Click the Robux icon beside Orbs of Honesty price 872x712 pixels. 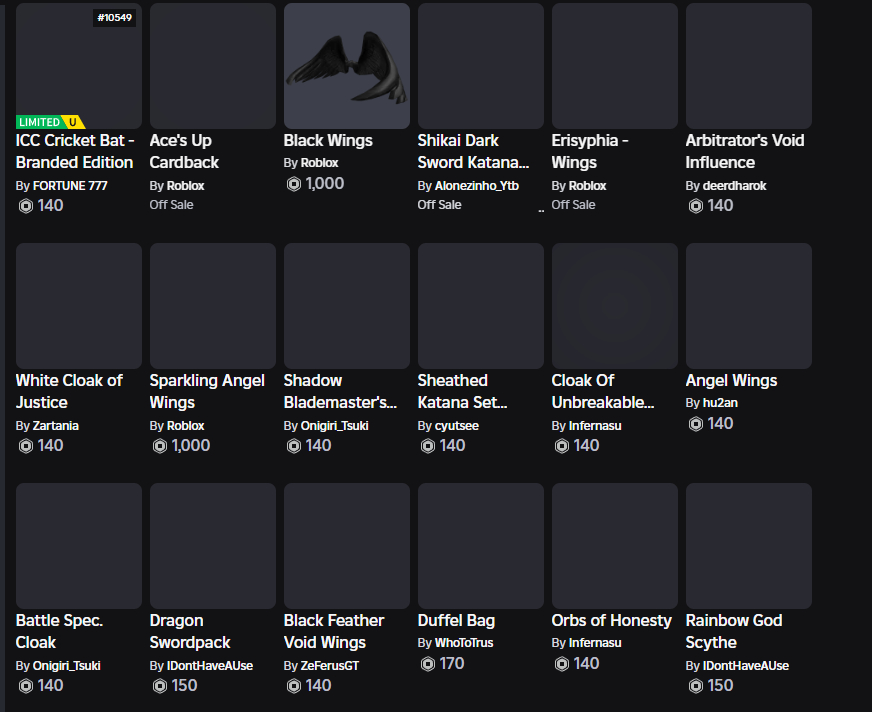point(562,664)
